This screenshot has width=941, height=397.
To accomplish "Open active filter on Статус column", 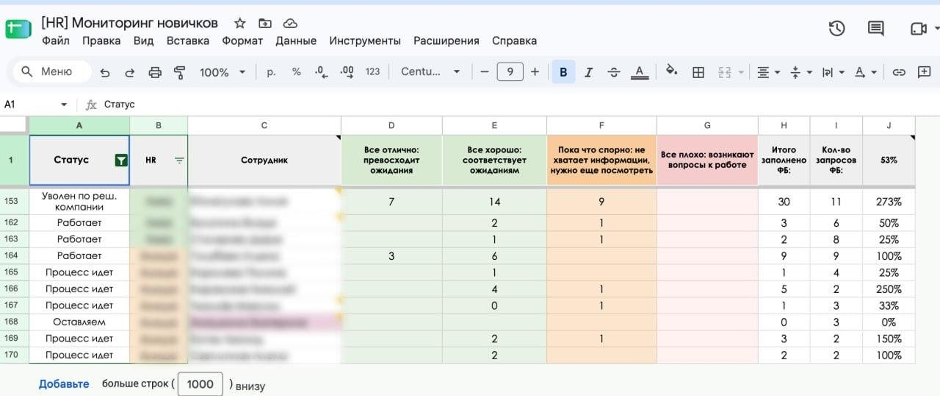I will click(121, 160).
